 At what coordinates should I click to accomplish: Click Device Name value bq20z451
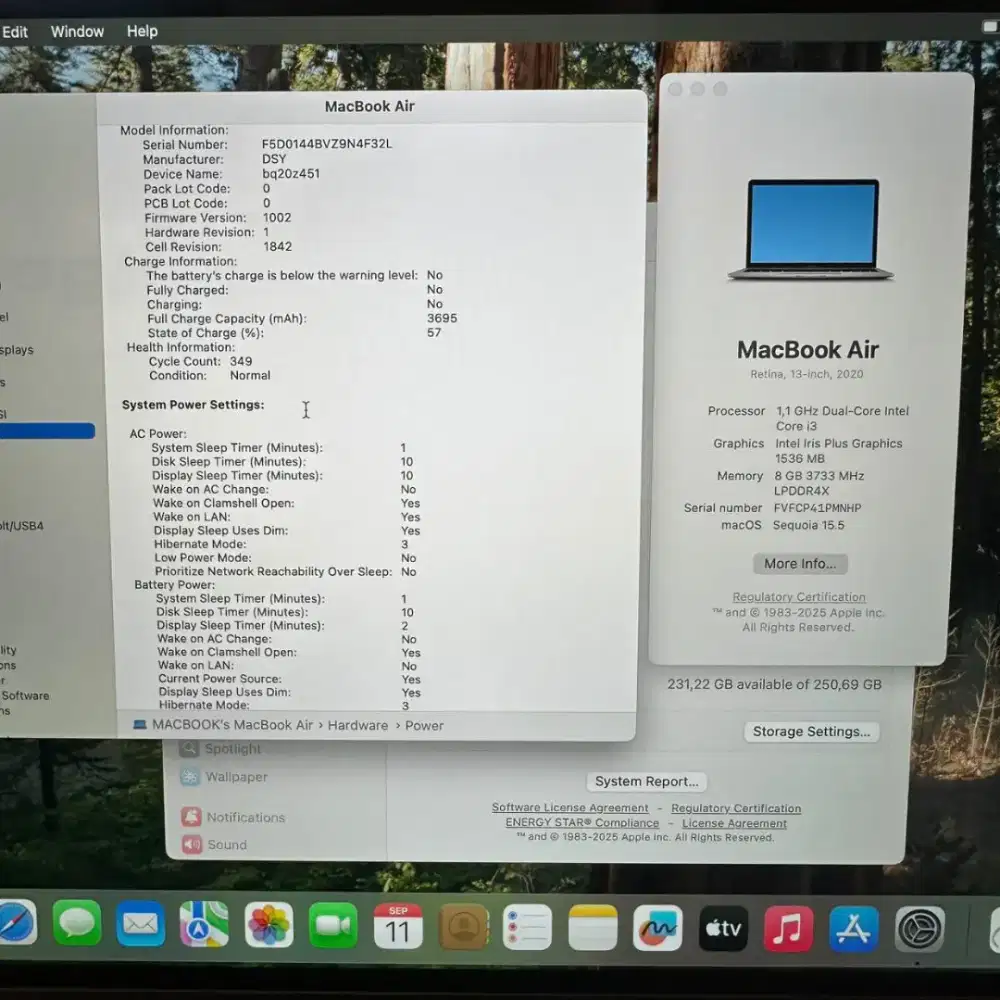(291, 173)
